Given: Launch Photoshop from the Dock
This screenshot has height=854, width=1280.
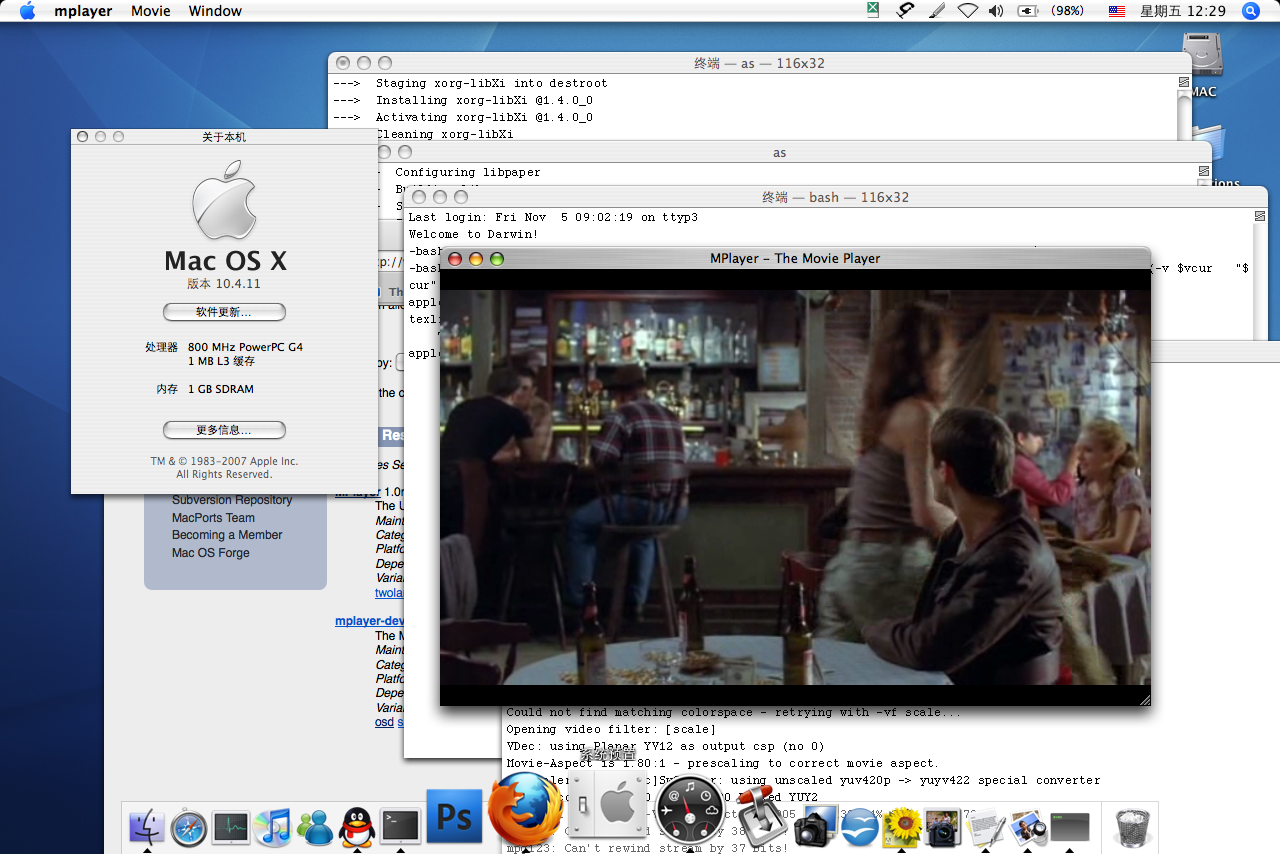Looking at the screenshot, I should click(455, 817).
